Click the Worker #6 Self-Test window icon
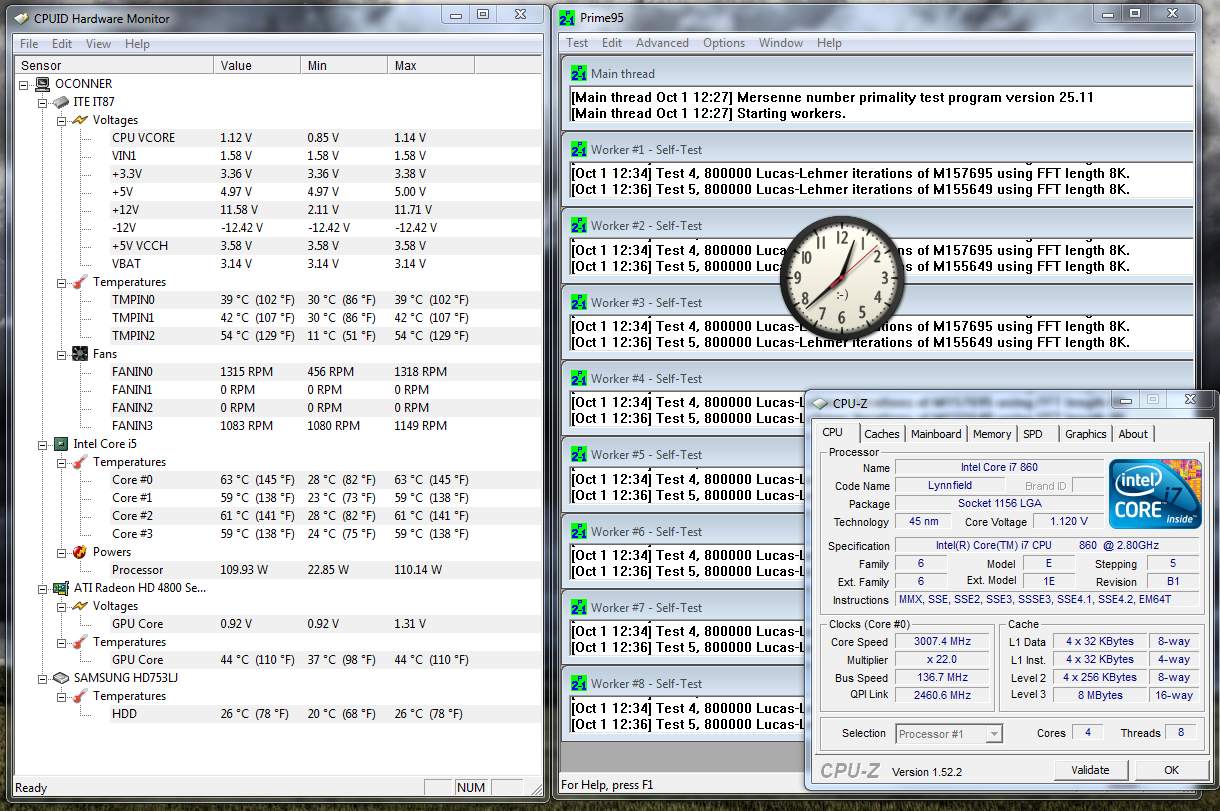This screenshot has height=811, width=1220. tap(579, 531)
